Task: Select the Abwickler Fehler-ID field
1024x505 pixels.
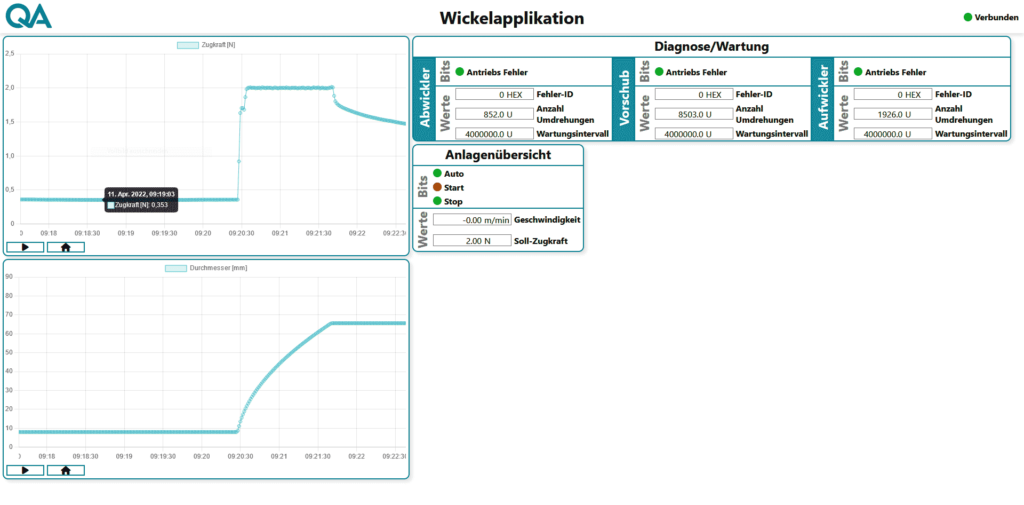Action: pyautogui.click(x=494, y=95)
